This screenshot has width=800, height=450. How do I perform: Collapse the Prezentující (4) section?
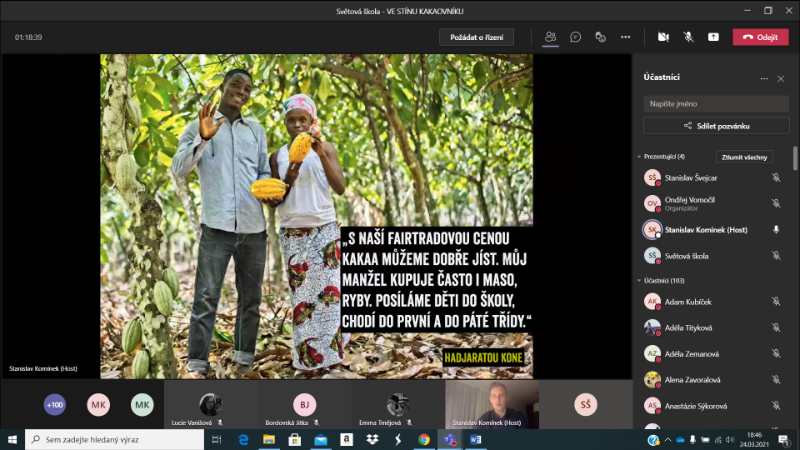click(x=640, y=157)
